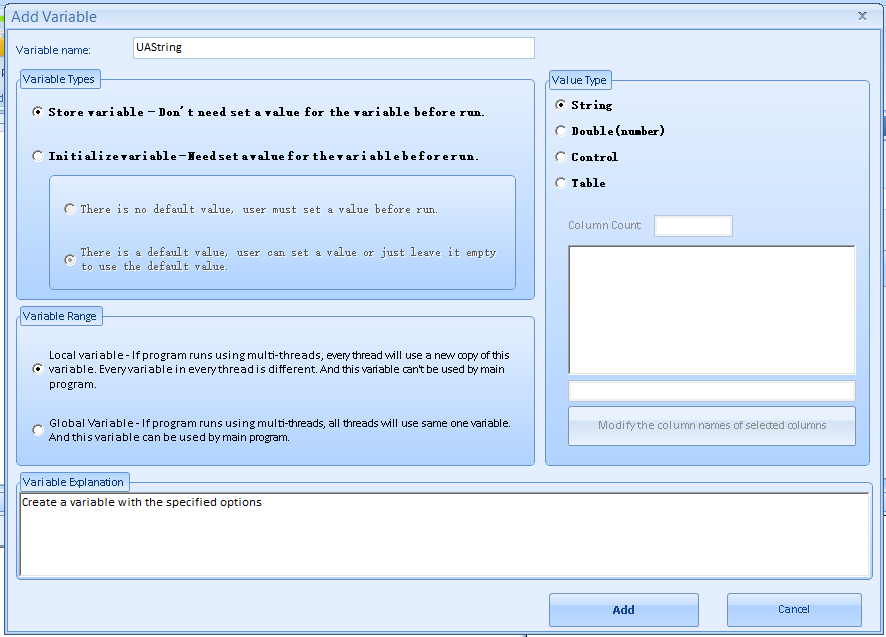The image size is (886, 637).
Task: Select the Initialize variable radio option
Action: (x=39, y=156)
